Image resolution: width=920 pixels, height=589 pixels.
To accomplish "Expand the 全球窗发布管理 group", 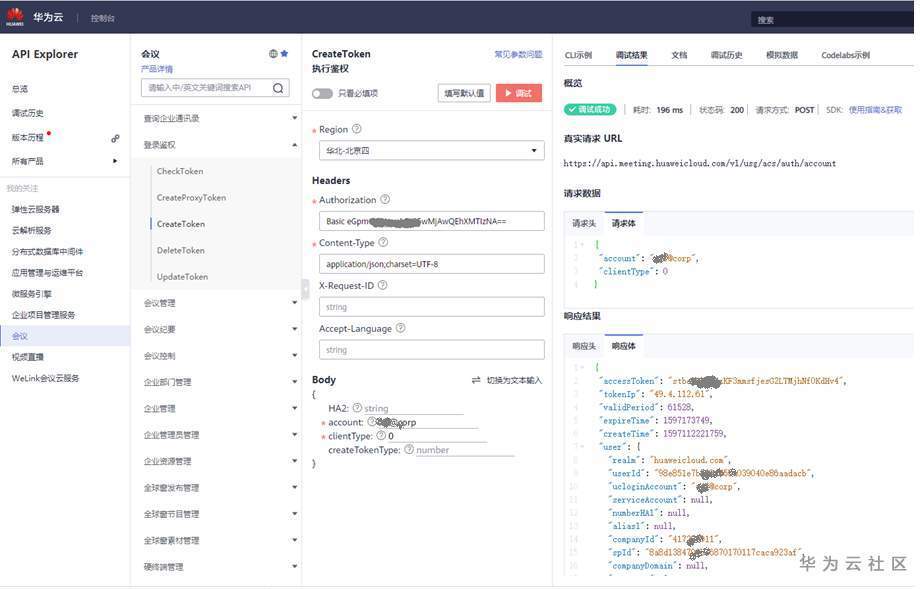I will (x=295, y=488).
